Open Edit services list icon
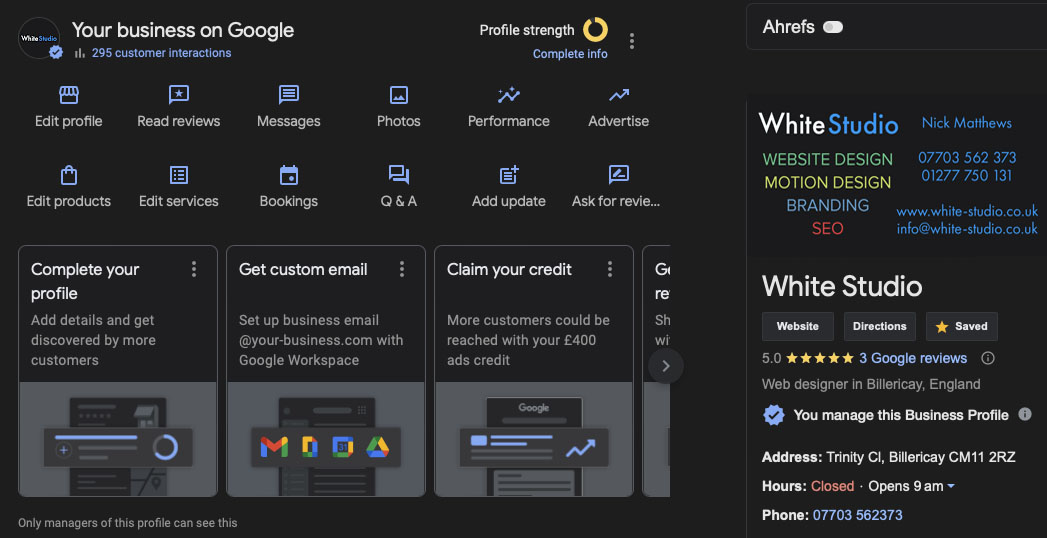This screenshot has width=1047, height=538. (178, 175)
